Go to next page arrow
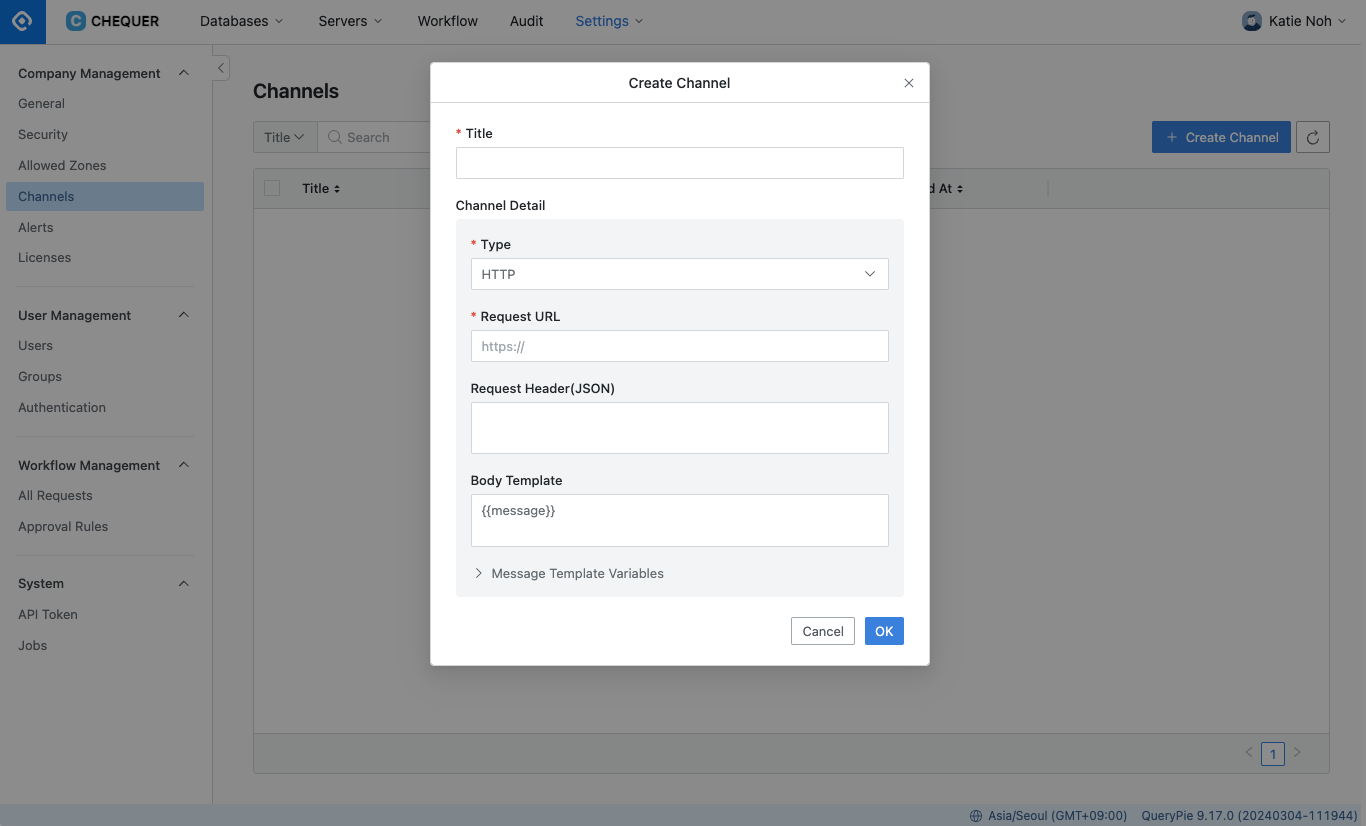This screenshot has width=1366, height=826. (x=1297, y=752)
